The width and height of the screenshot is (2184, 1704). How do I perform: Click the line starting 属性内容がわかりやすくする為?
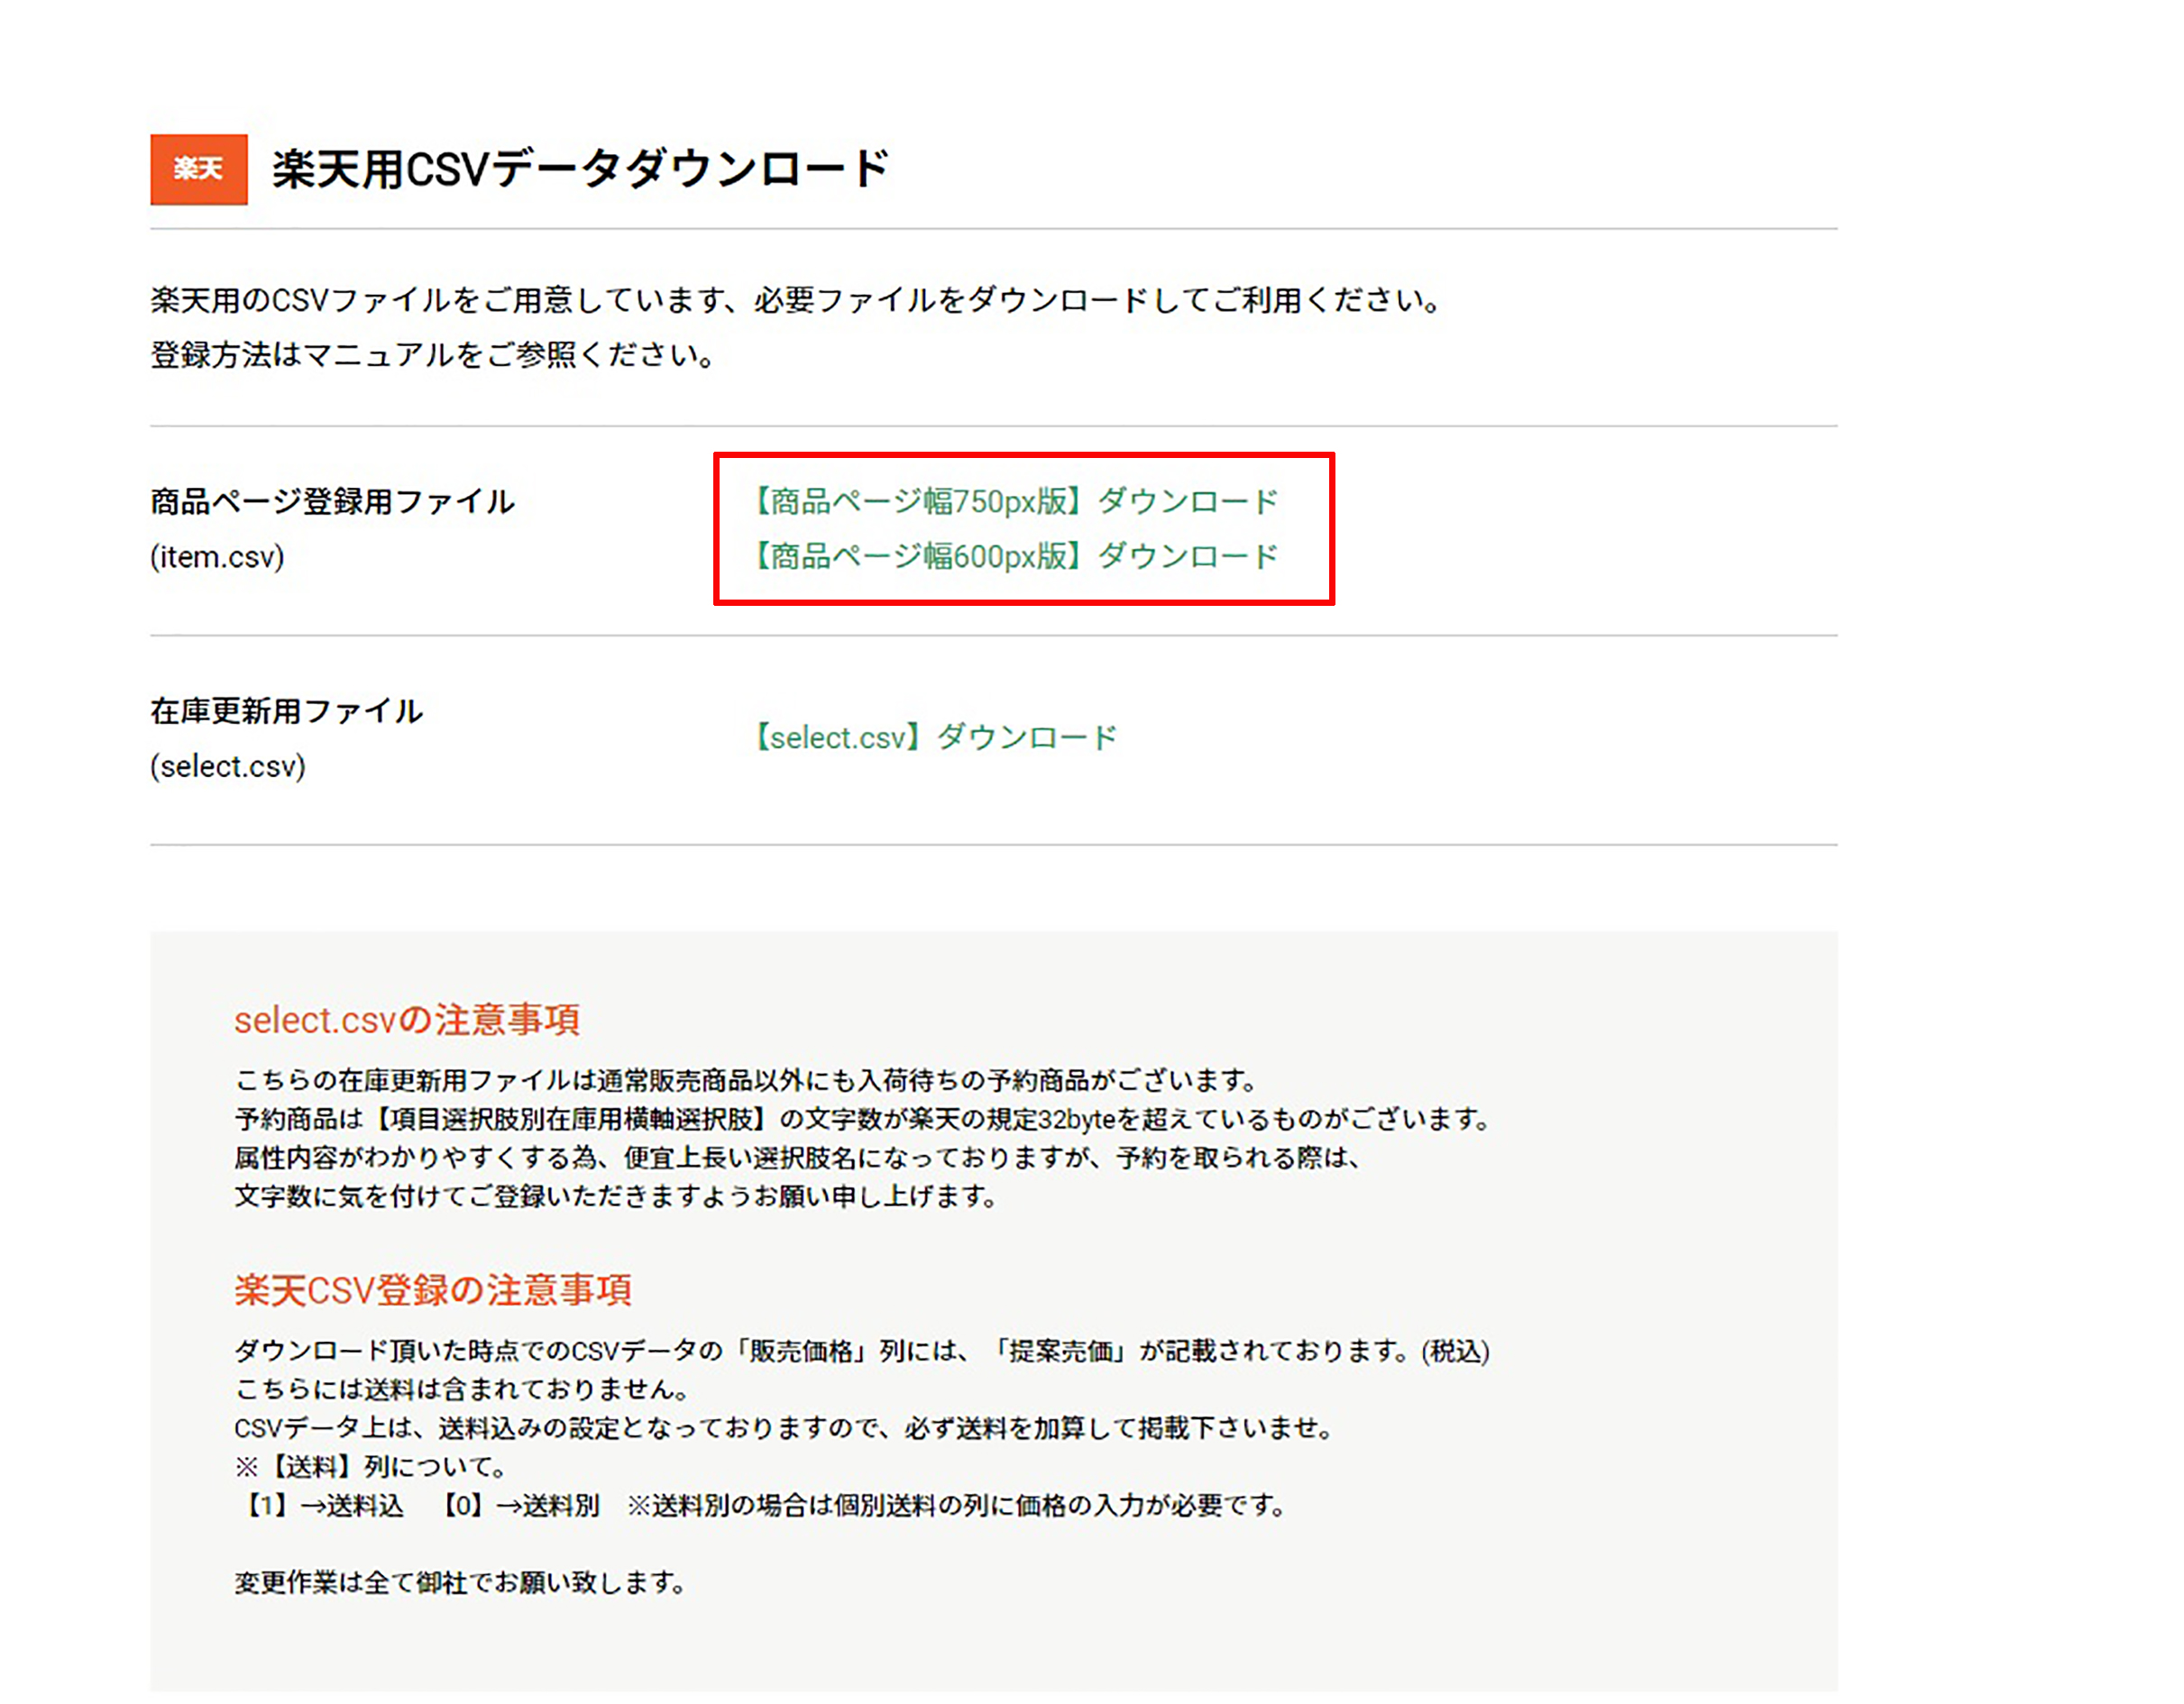pyautogui.click(x=799, y=1157)
